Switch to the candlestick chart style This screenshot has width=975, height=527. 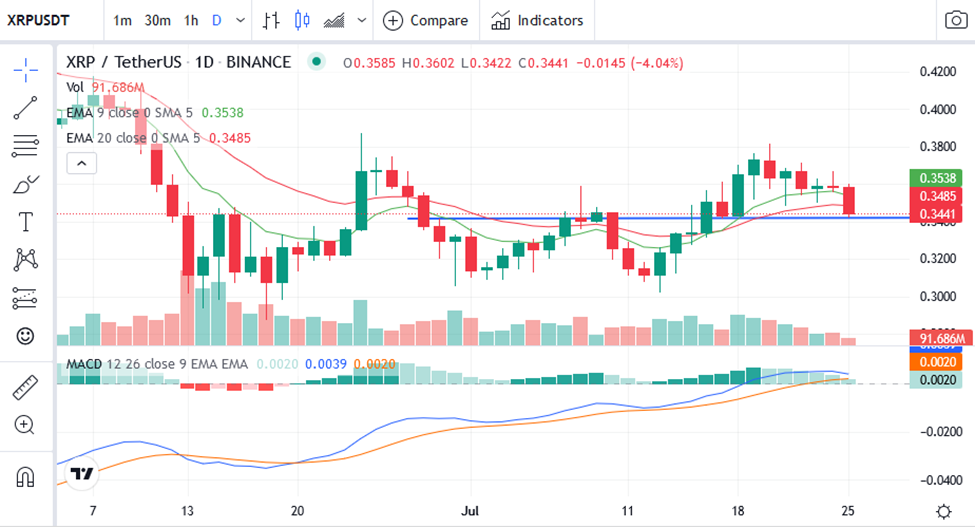(x=302, y=21)
